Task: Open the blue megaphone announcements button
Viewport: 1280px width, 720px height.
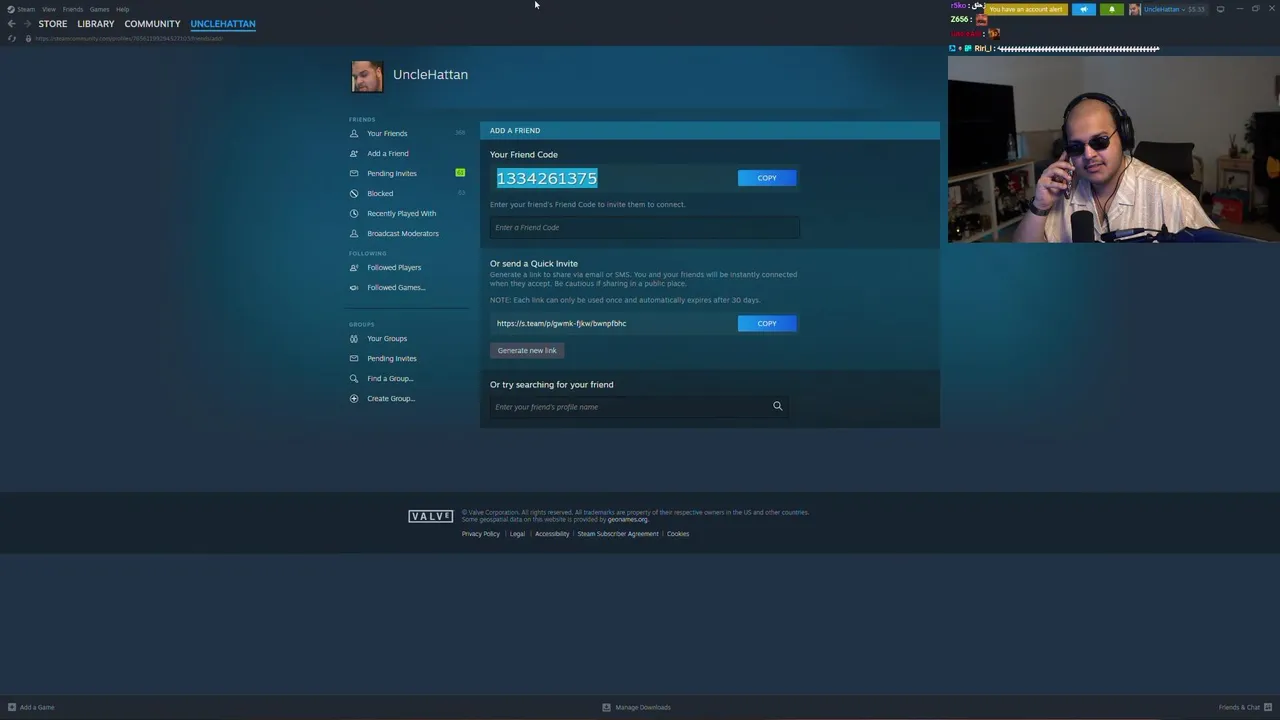Action: tap(1083, 9)
